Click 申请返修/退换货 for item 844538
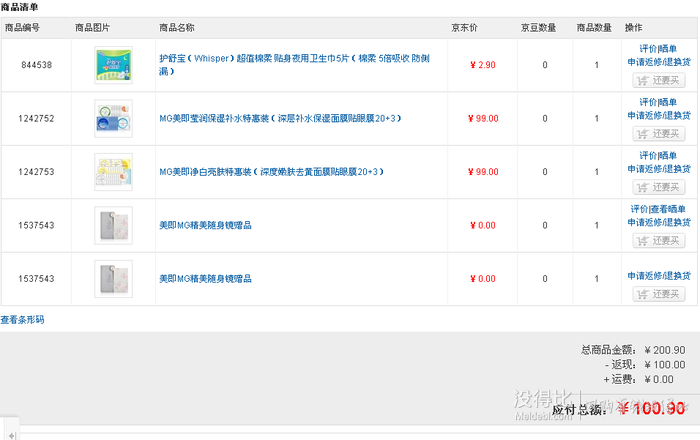Screen dimensions: 700x440 (x=659, y=62)
